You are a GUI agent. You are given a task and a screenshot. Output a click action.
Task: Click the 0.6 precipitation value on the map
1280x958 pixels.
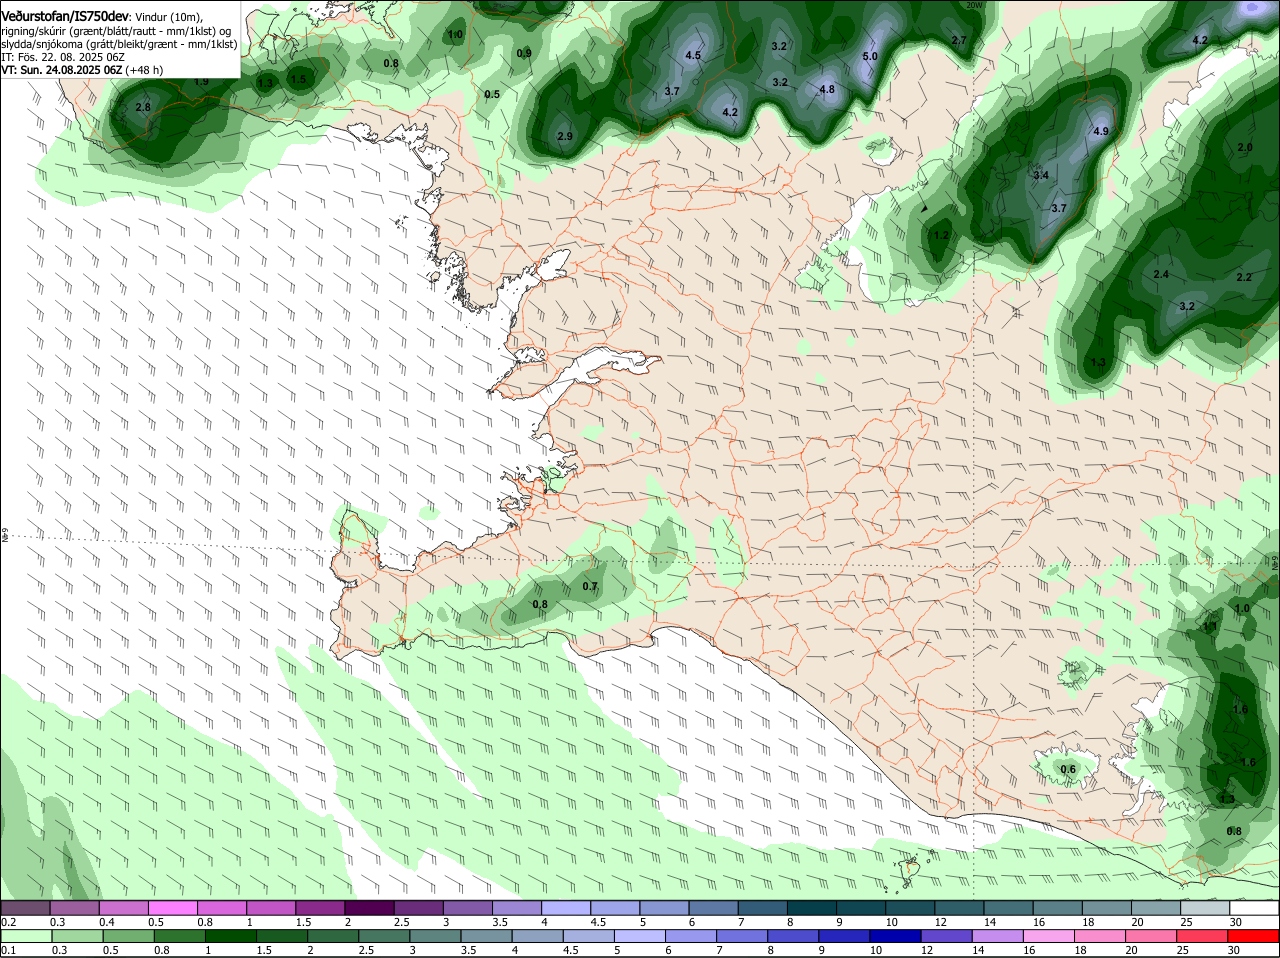coord(1068,769)
